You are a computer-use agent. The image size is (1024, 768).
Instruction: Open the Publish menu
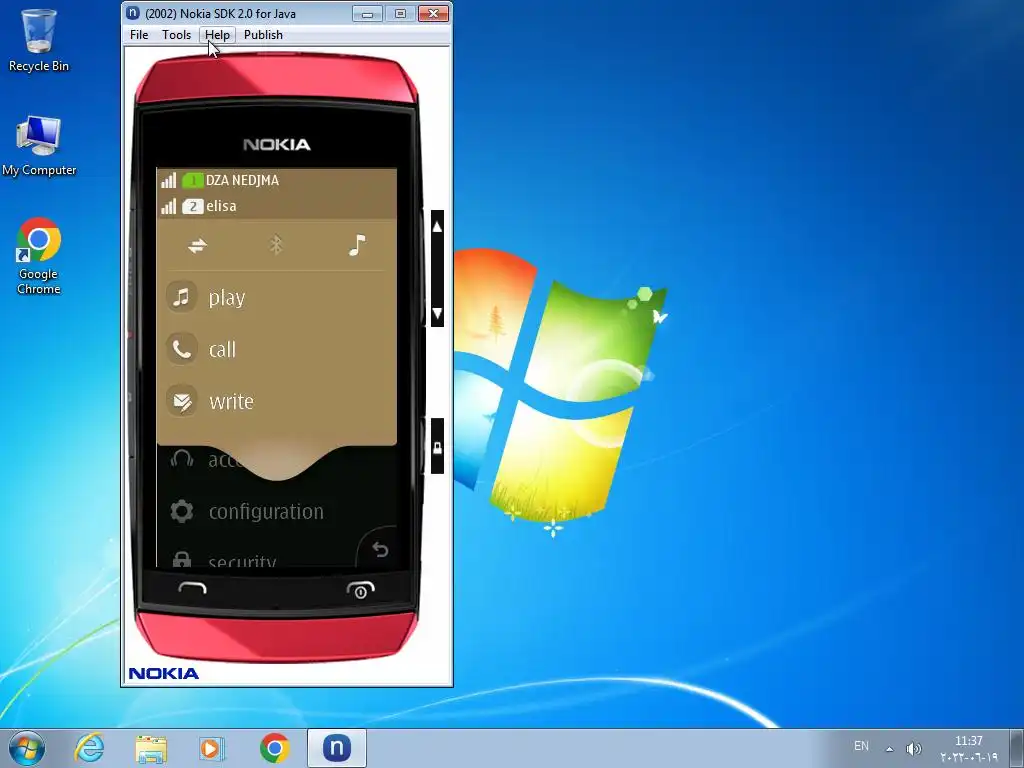(263, 35)
